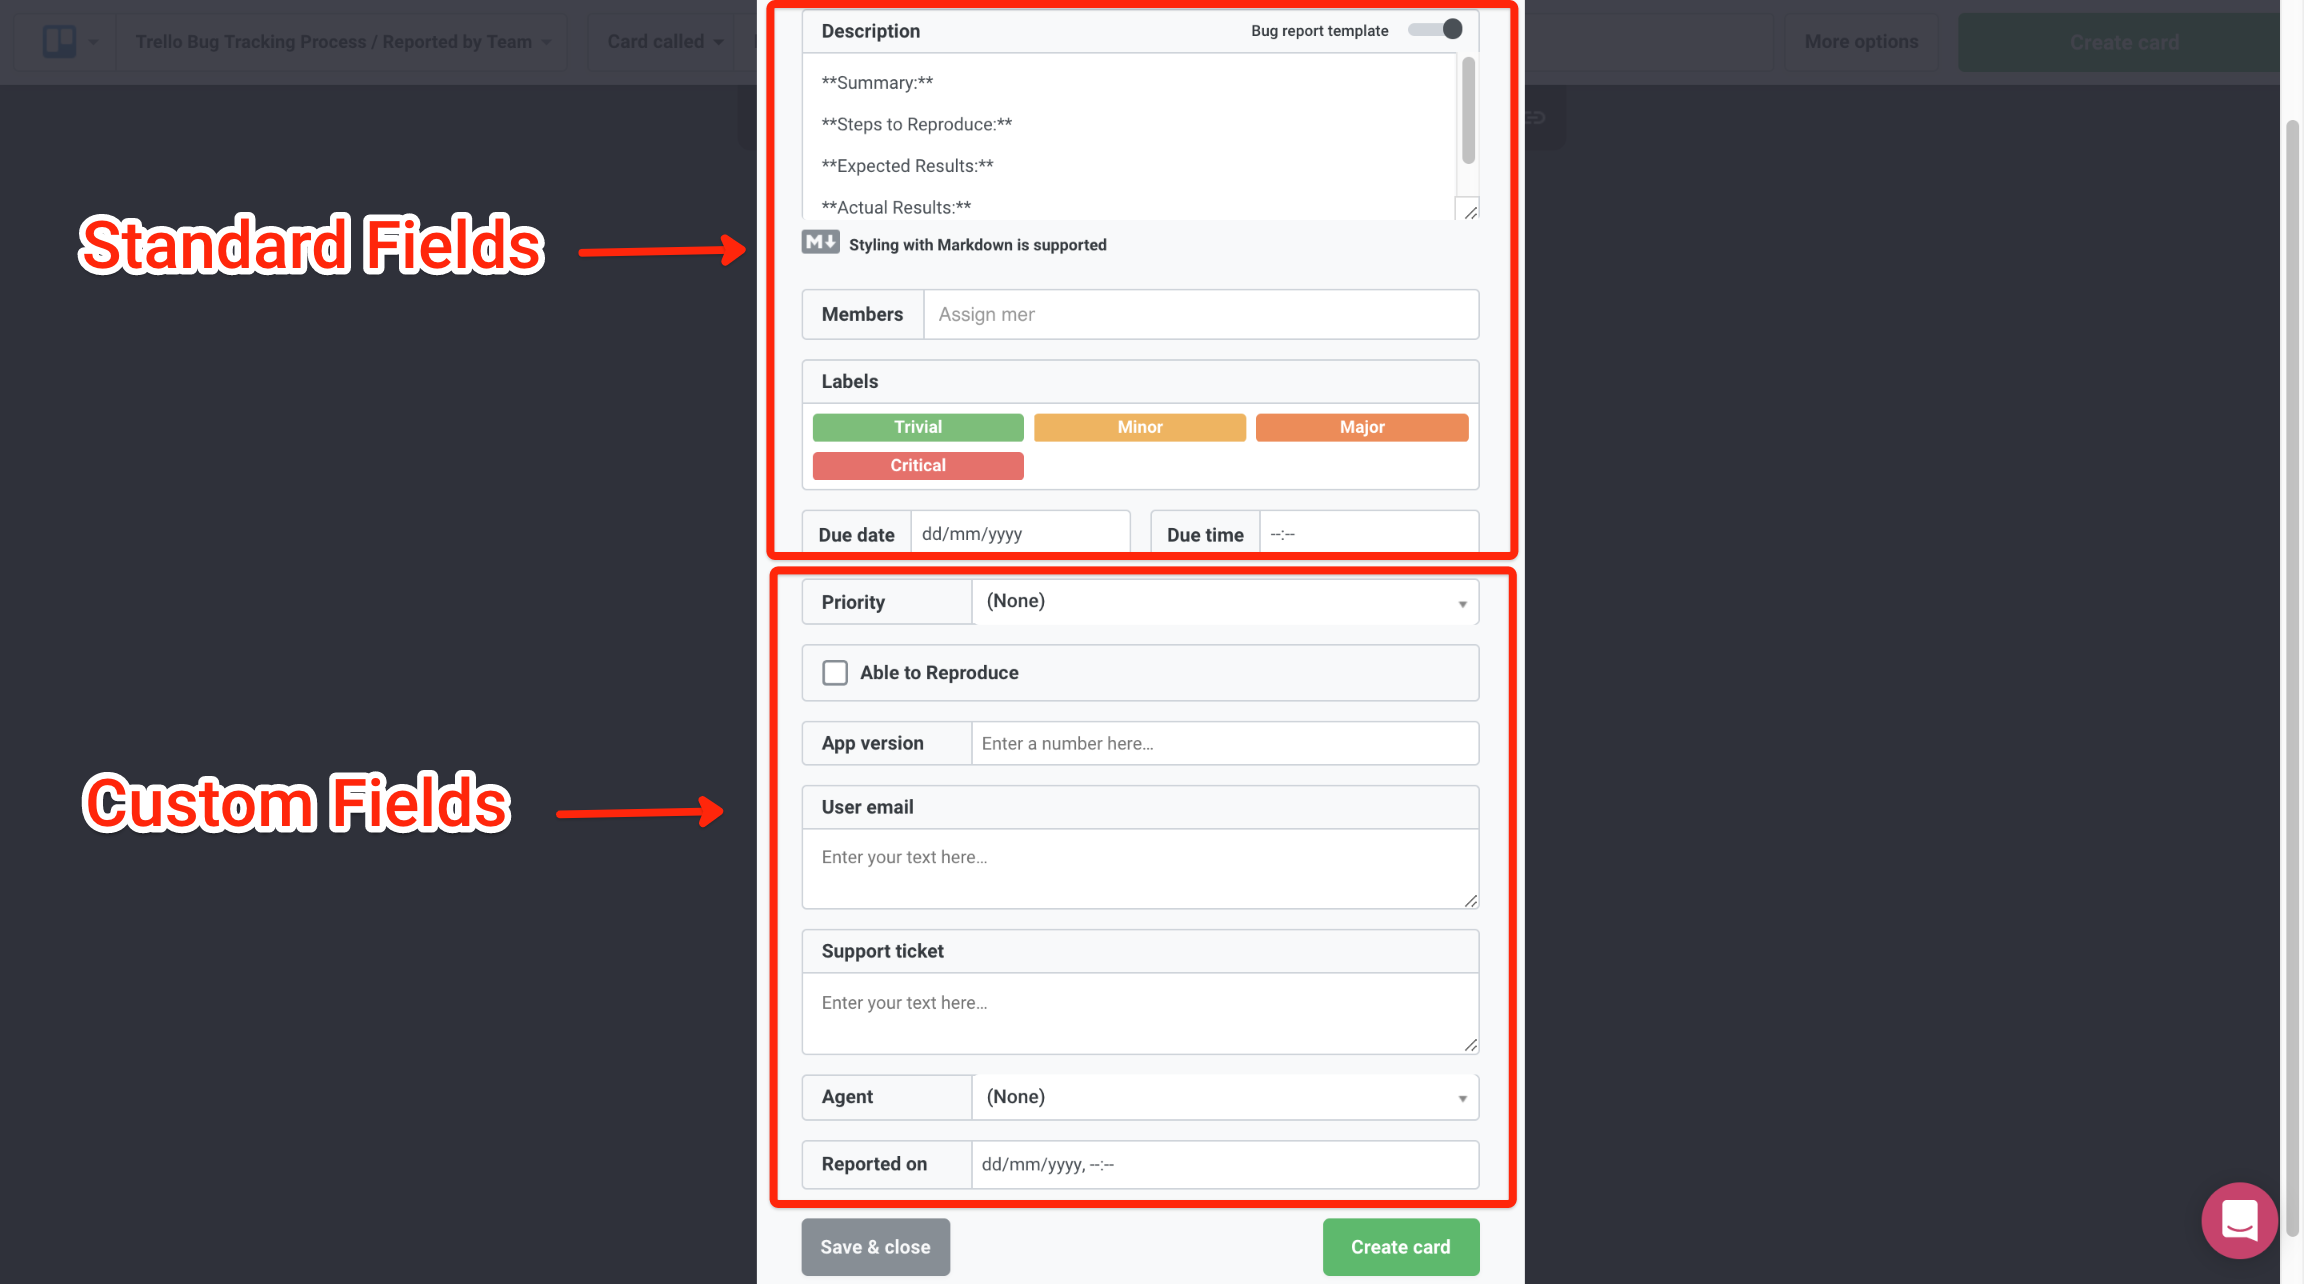Open the Priority dropdown
Image resolution: width=2304 pixels, height=1284 pixels.
(1225, 602)
